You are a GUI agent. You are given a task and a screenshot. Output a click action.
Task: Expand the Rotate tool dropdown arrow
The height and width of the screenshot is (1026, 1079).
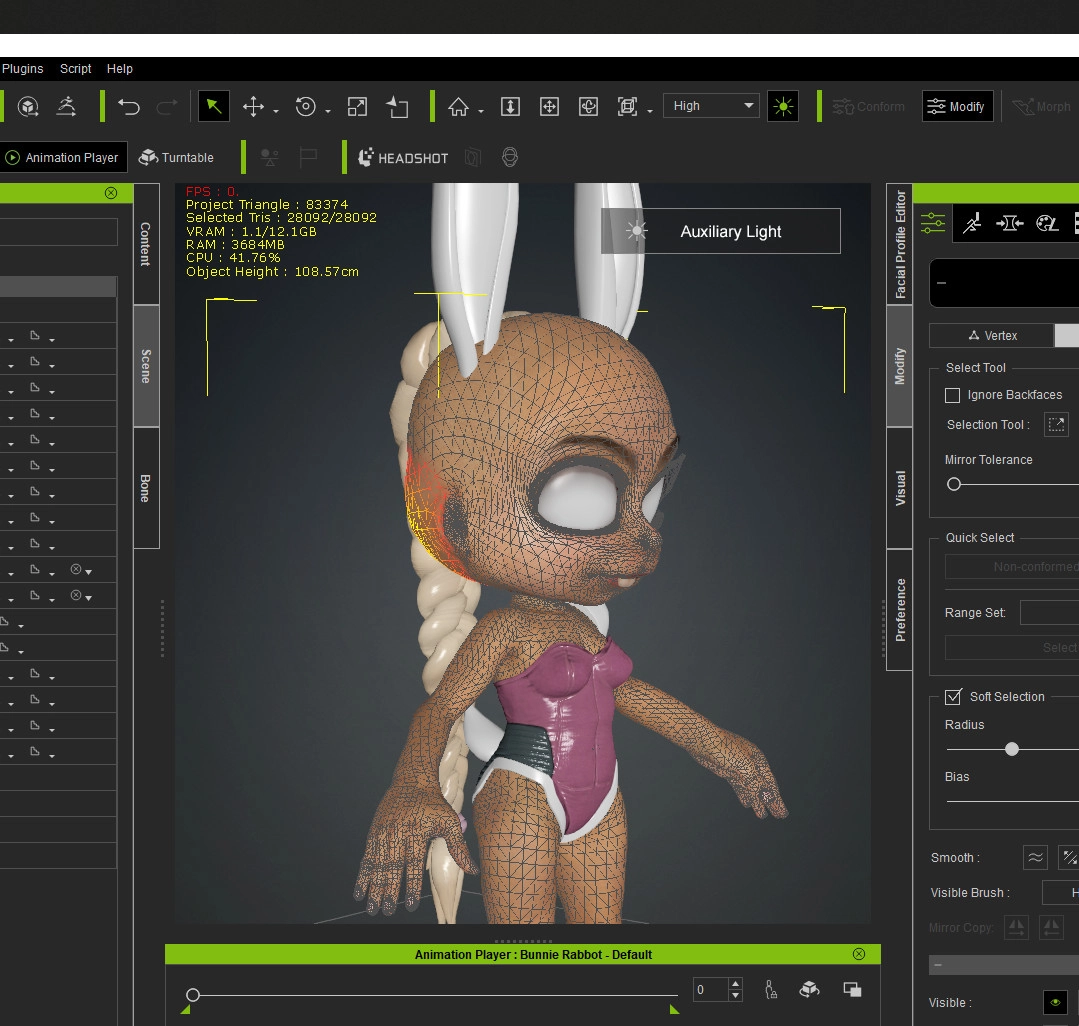click(x=328, y=110)
